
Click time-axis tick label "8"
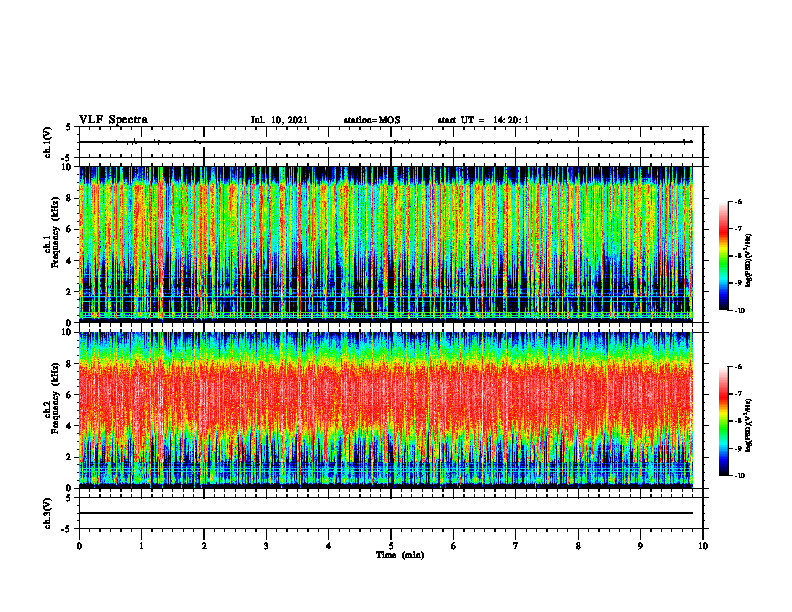pos(578,546)
